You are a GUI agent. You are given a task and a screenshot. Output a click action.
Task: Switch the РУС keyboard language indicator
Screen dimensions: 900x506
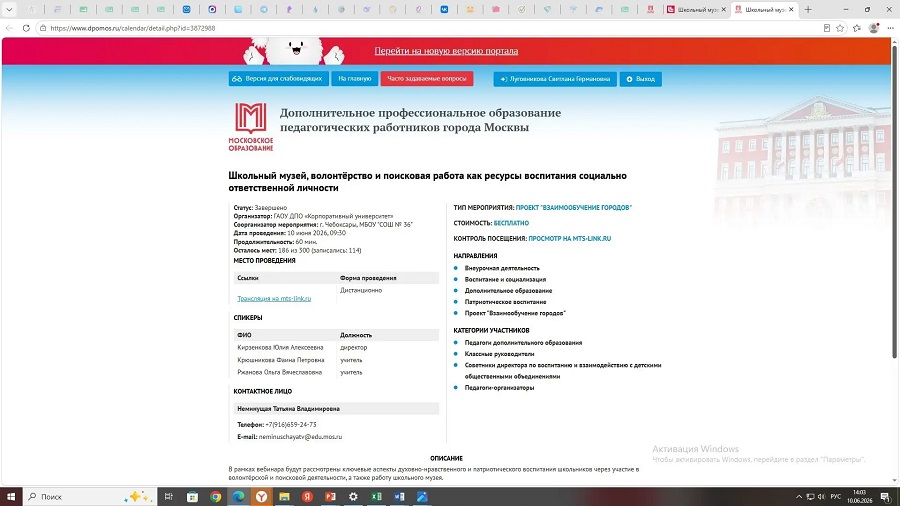pyautogui.click(x=836, y=497)
